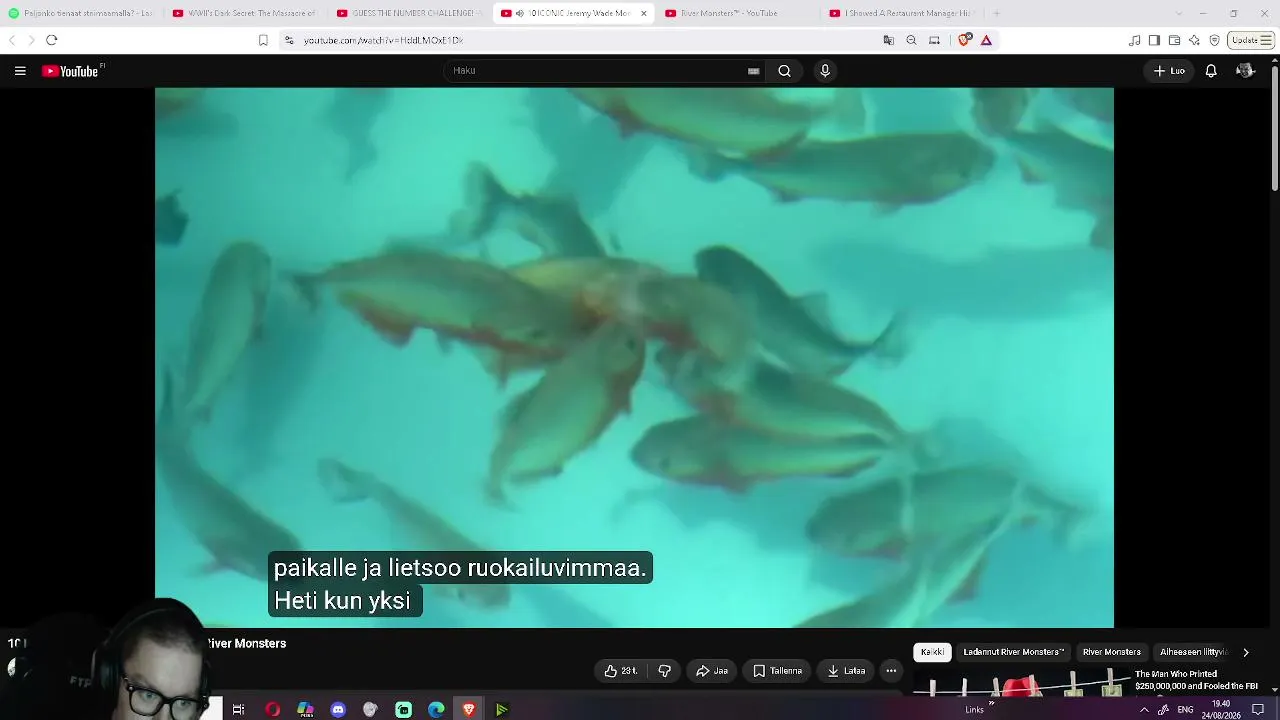Switch to the first Spotify tab
Viewport: 1280px width, 720px height.
pos(82,13)
